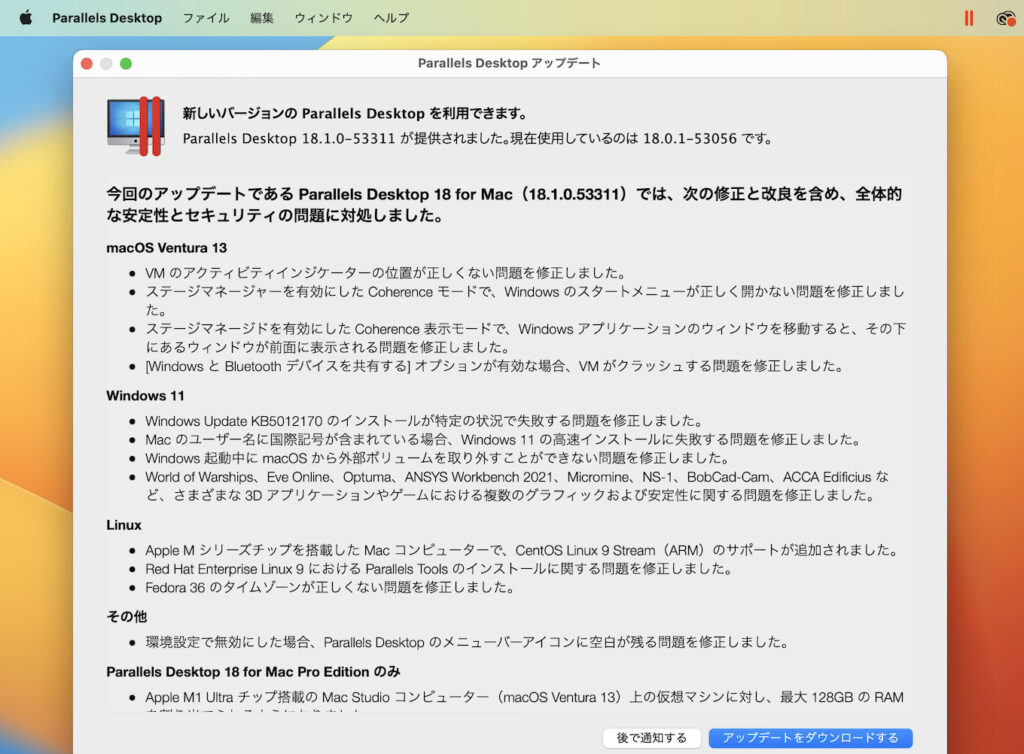
Task: Open the ウィンドウ menu
Action: click(x=323, y=18)
